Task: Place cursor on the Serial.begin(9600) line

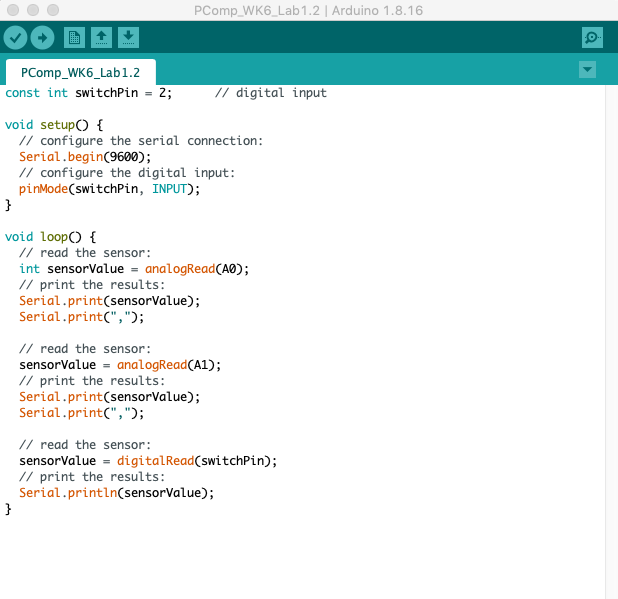Action: point(85,157)
